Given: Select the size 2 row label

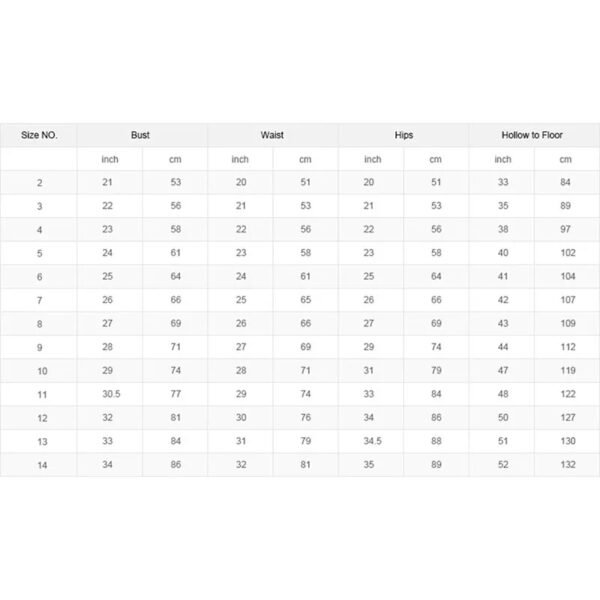Looking at the screenshot, I should pyautogui.click(x=39, y=183).
